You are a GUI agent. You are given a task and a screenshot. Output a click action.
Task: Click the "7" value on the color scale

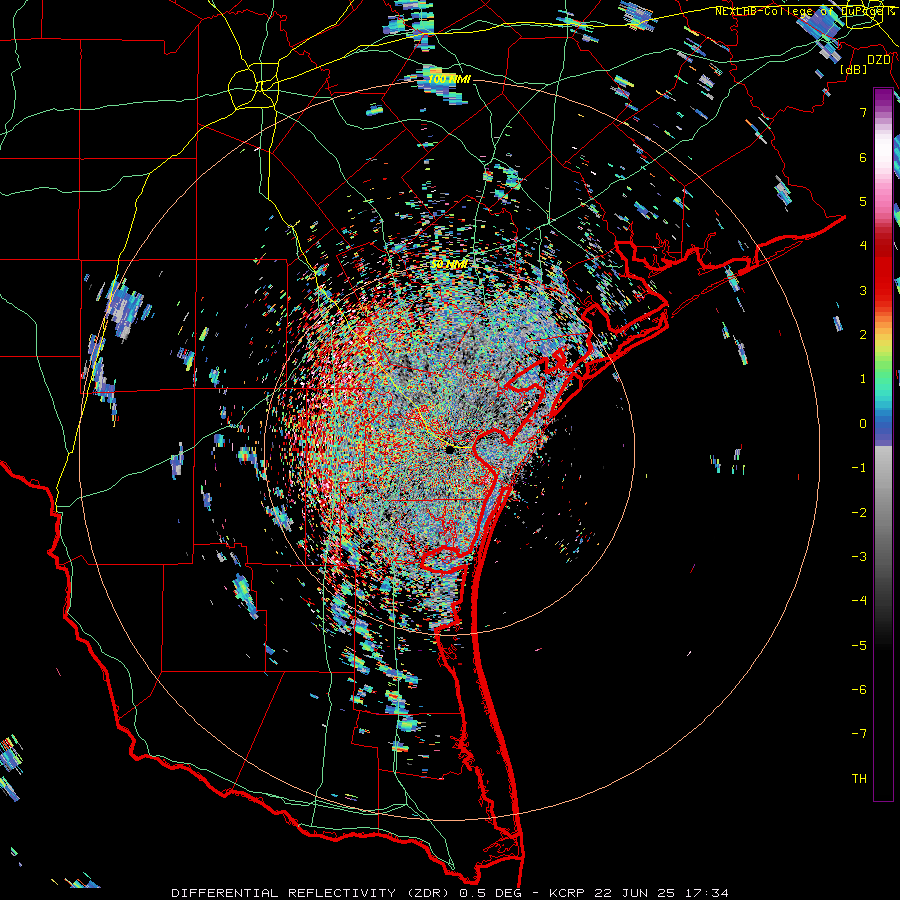tap(863, 112)
